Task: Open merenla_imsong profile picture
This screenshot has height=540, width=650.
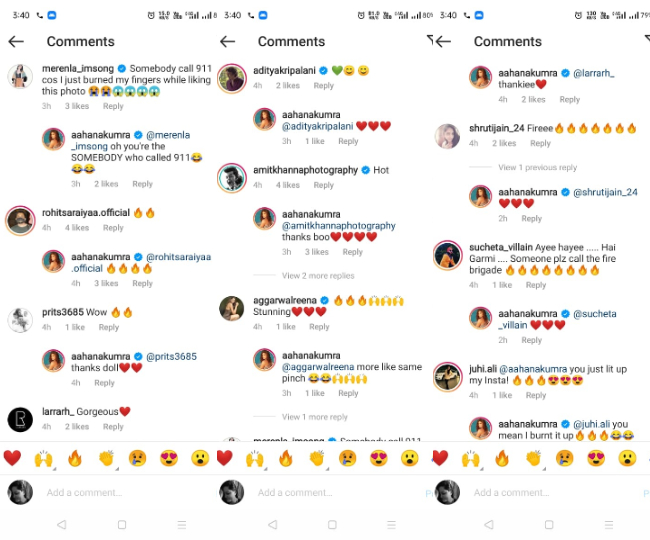Action: 20,77
